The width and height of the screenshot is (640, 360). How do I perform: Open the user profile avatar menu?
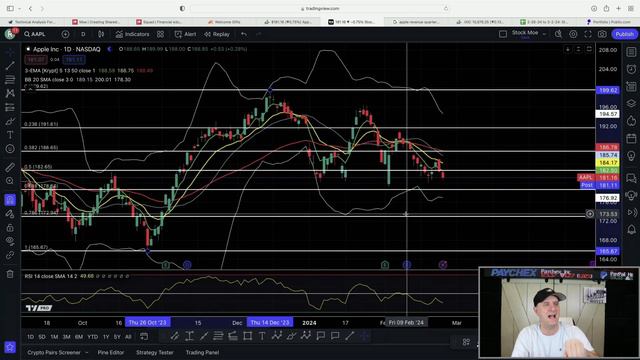click(x=10, y=34)
